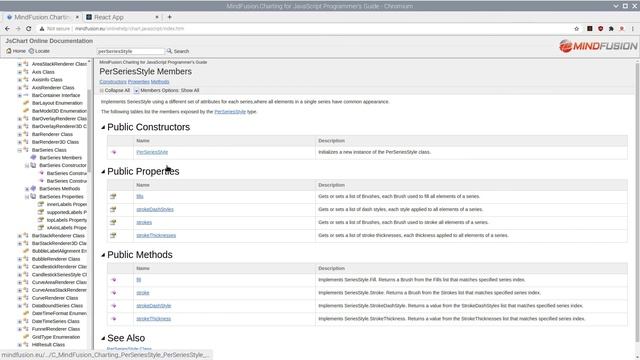Click the magnifier Search icon

tap(169, 51)
